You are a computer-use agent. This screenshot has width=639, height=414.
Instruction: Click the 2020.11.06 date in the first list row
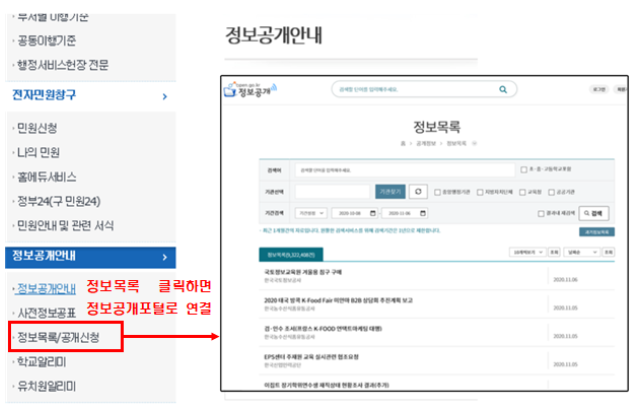(565, 280)
